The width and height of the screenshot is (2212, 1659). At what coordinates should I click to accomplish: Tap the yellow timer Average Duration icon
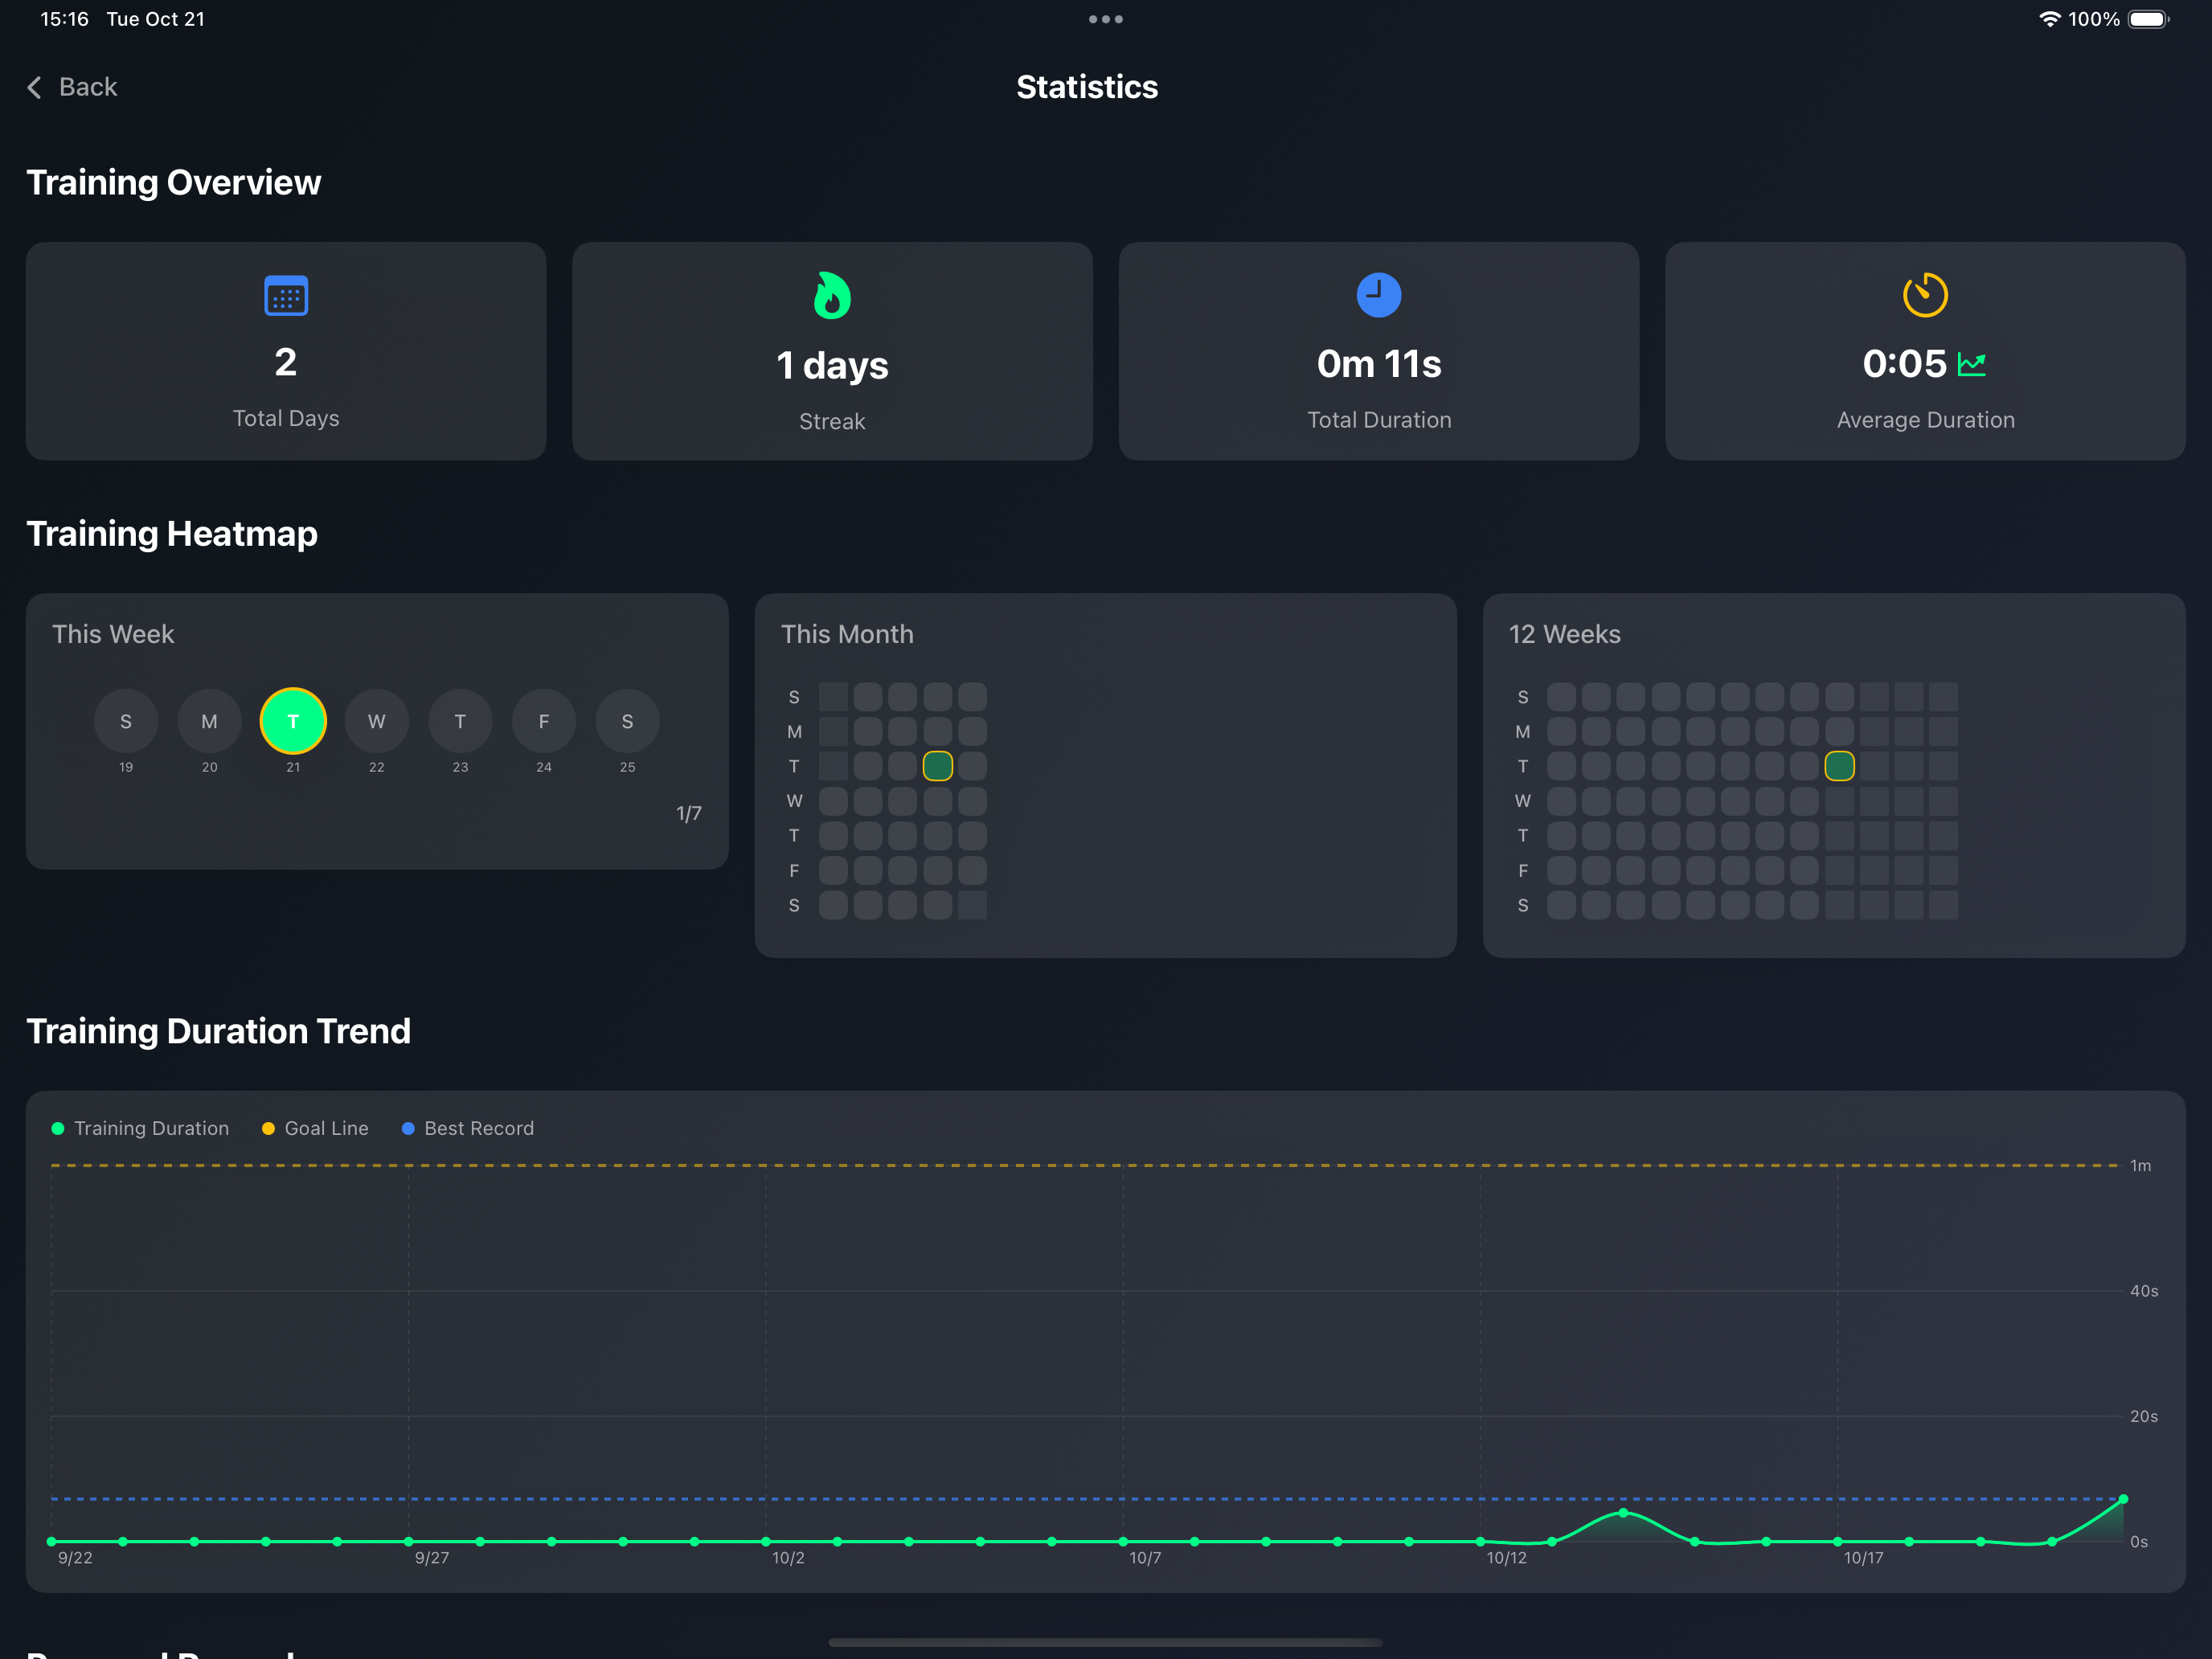(x=1924, y=295)
